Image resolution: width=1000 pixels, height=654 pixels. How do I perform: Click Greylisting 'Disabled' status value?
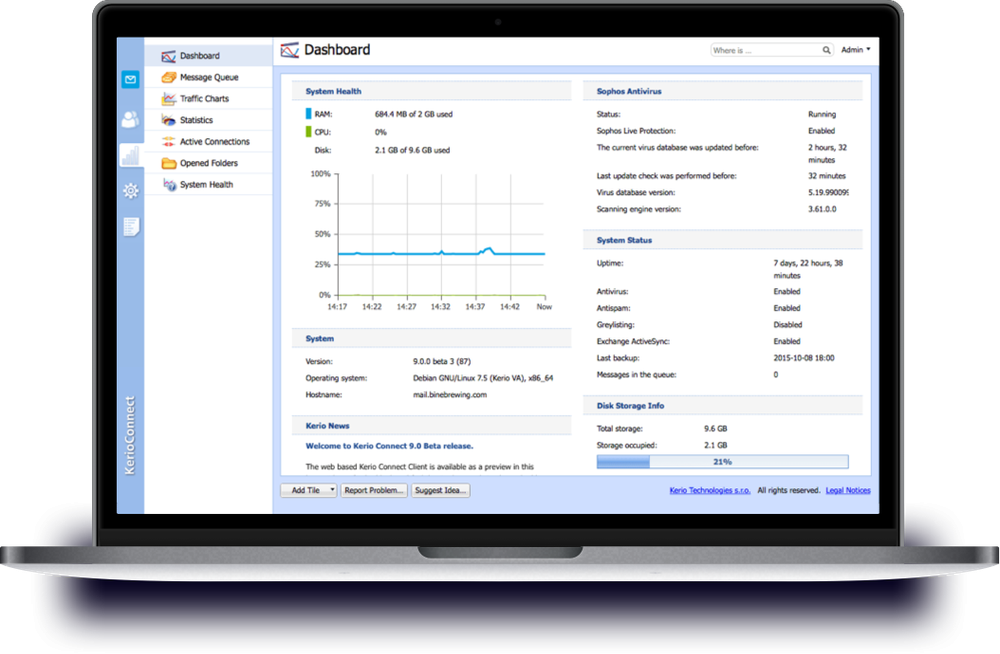coord(788,325)
